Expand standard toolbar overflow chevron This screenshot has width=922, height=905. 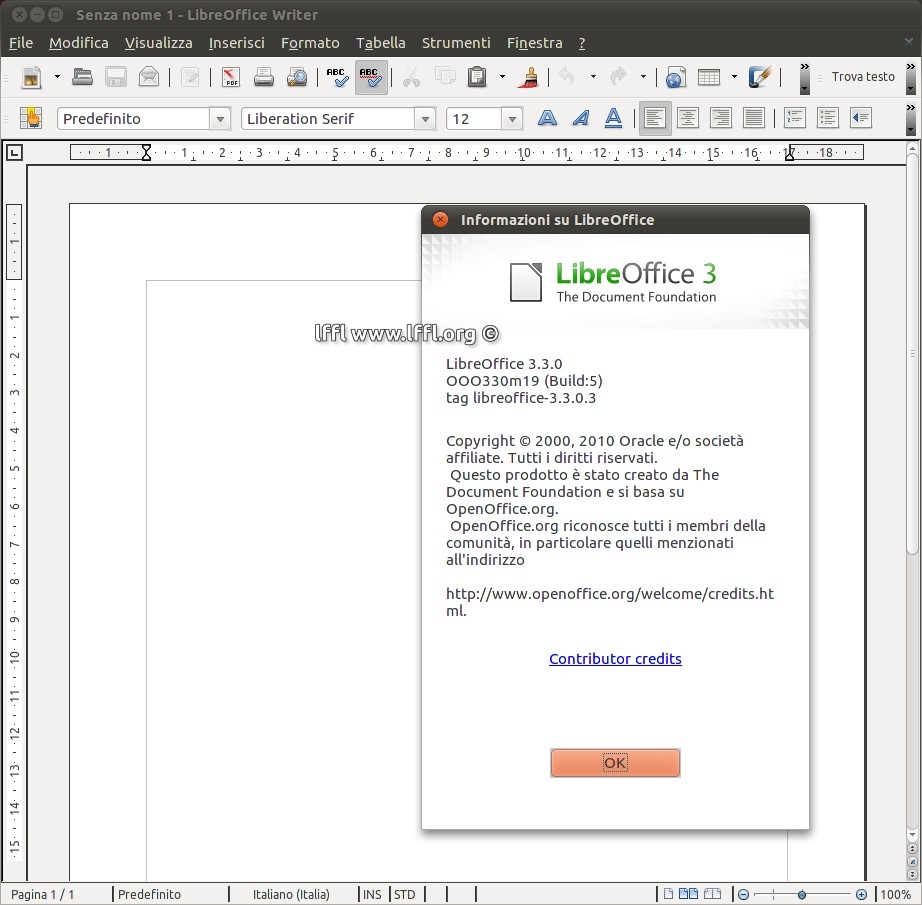(804, 77)
